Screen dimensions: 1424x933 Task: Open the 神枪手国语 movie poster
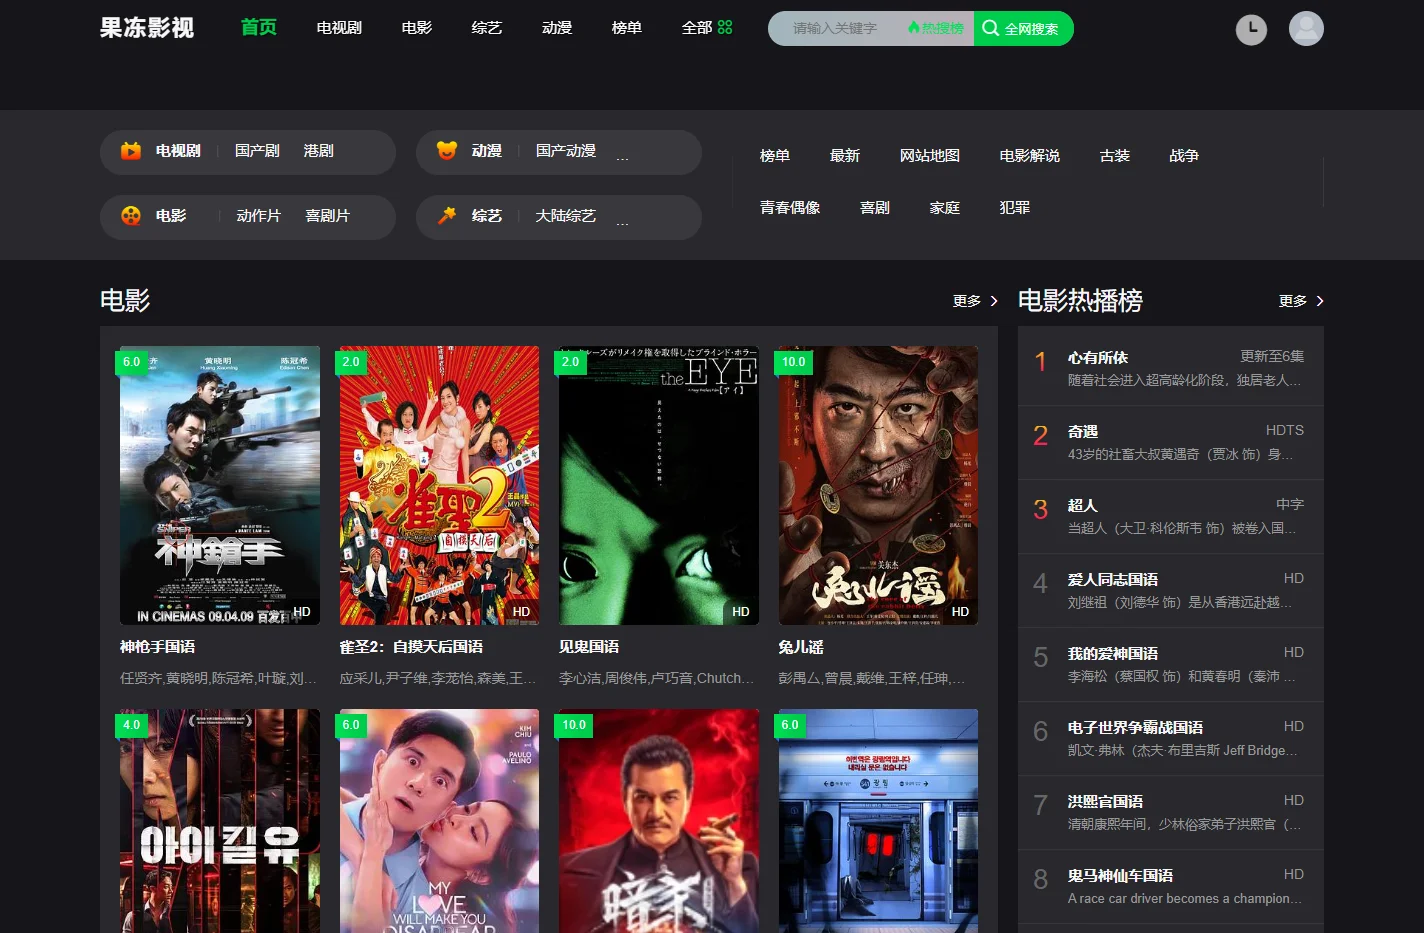click(220, 486)
